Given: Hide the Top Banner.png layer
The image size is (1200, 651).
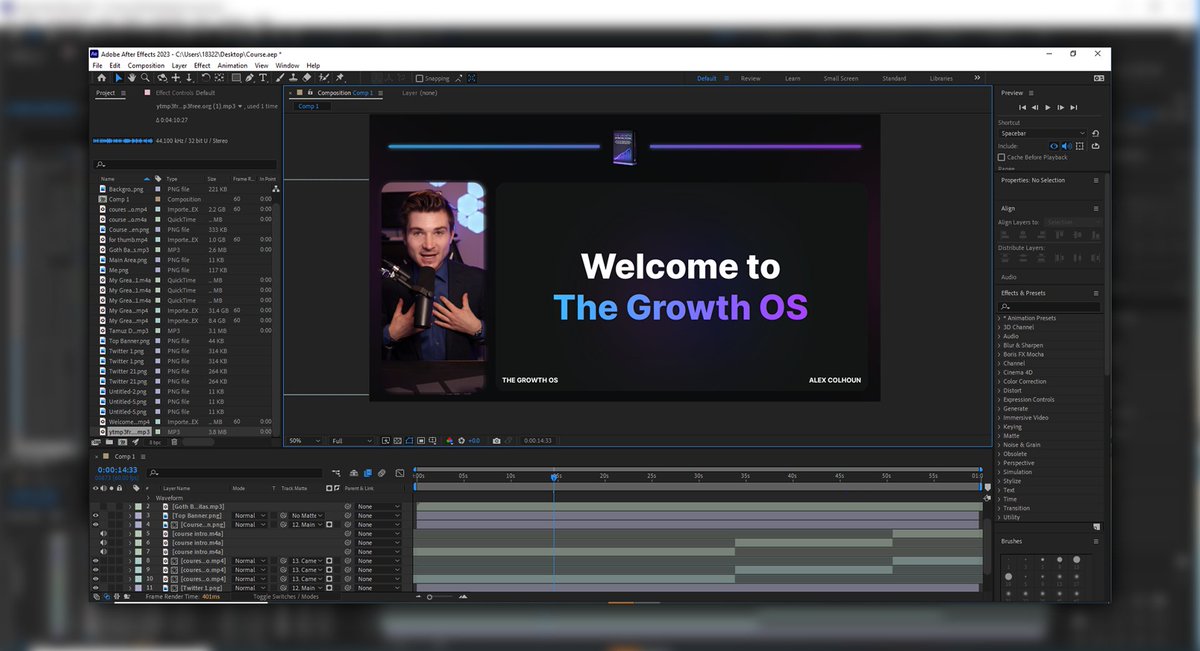Looking at the screenshot, I should coord(96,516).
